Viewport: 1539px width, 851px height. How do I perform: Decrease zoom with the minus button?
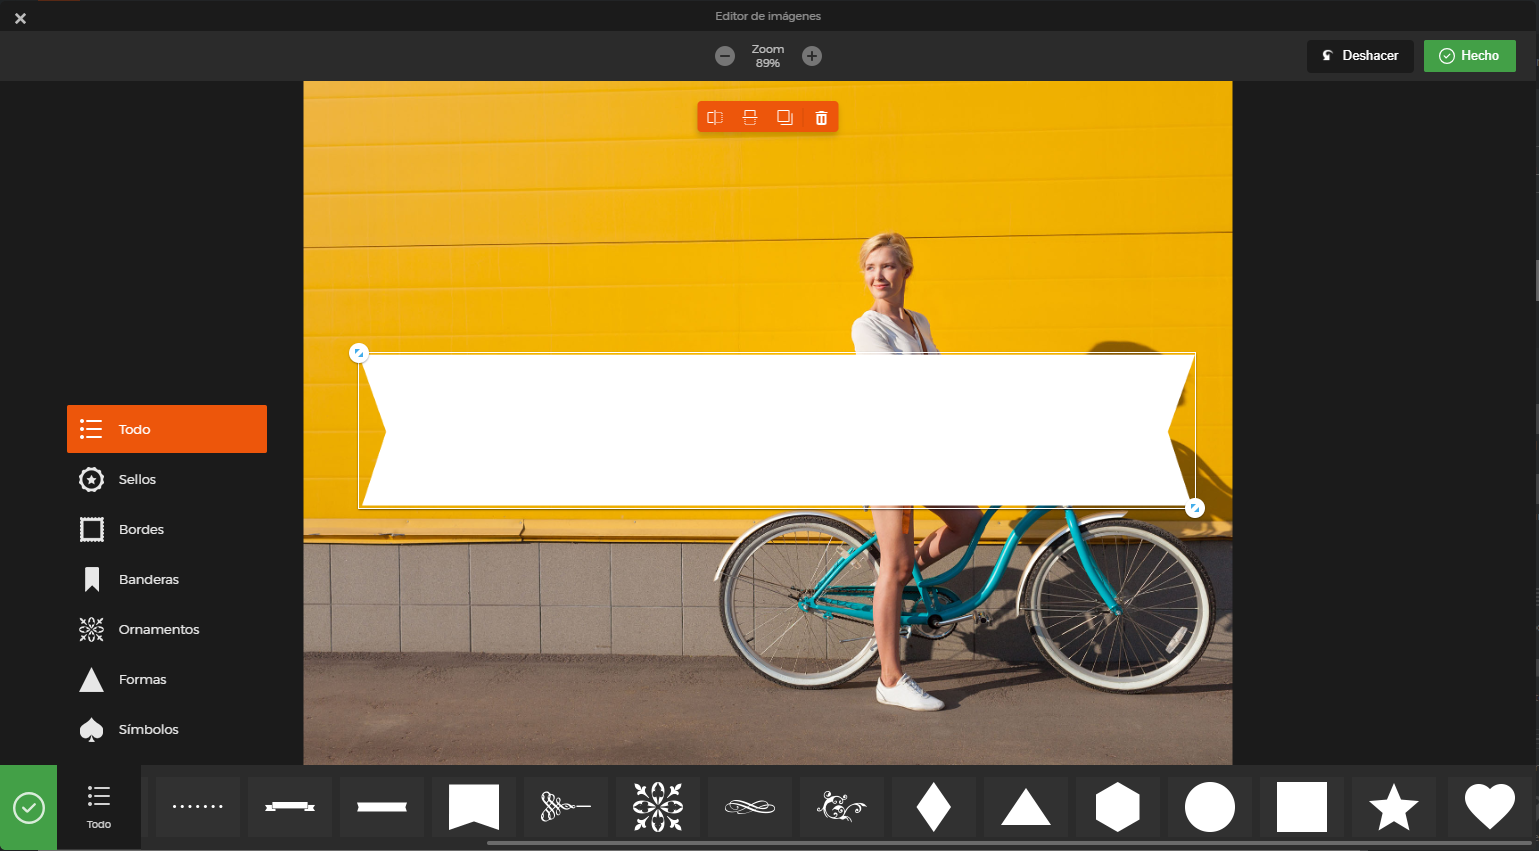[x=725, y=56]
